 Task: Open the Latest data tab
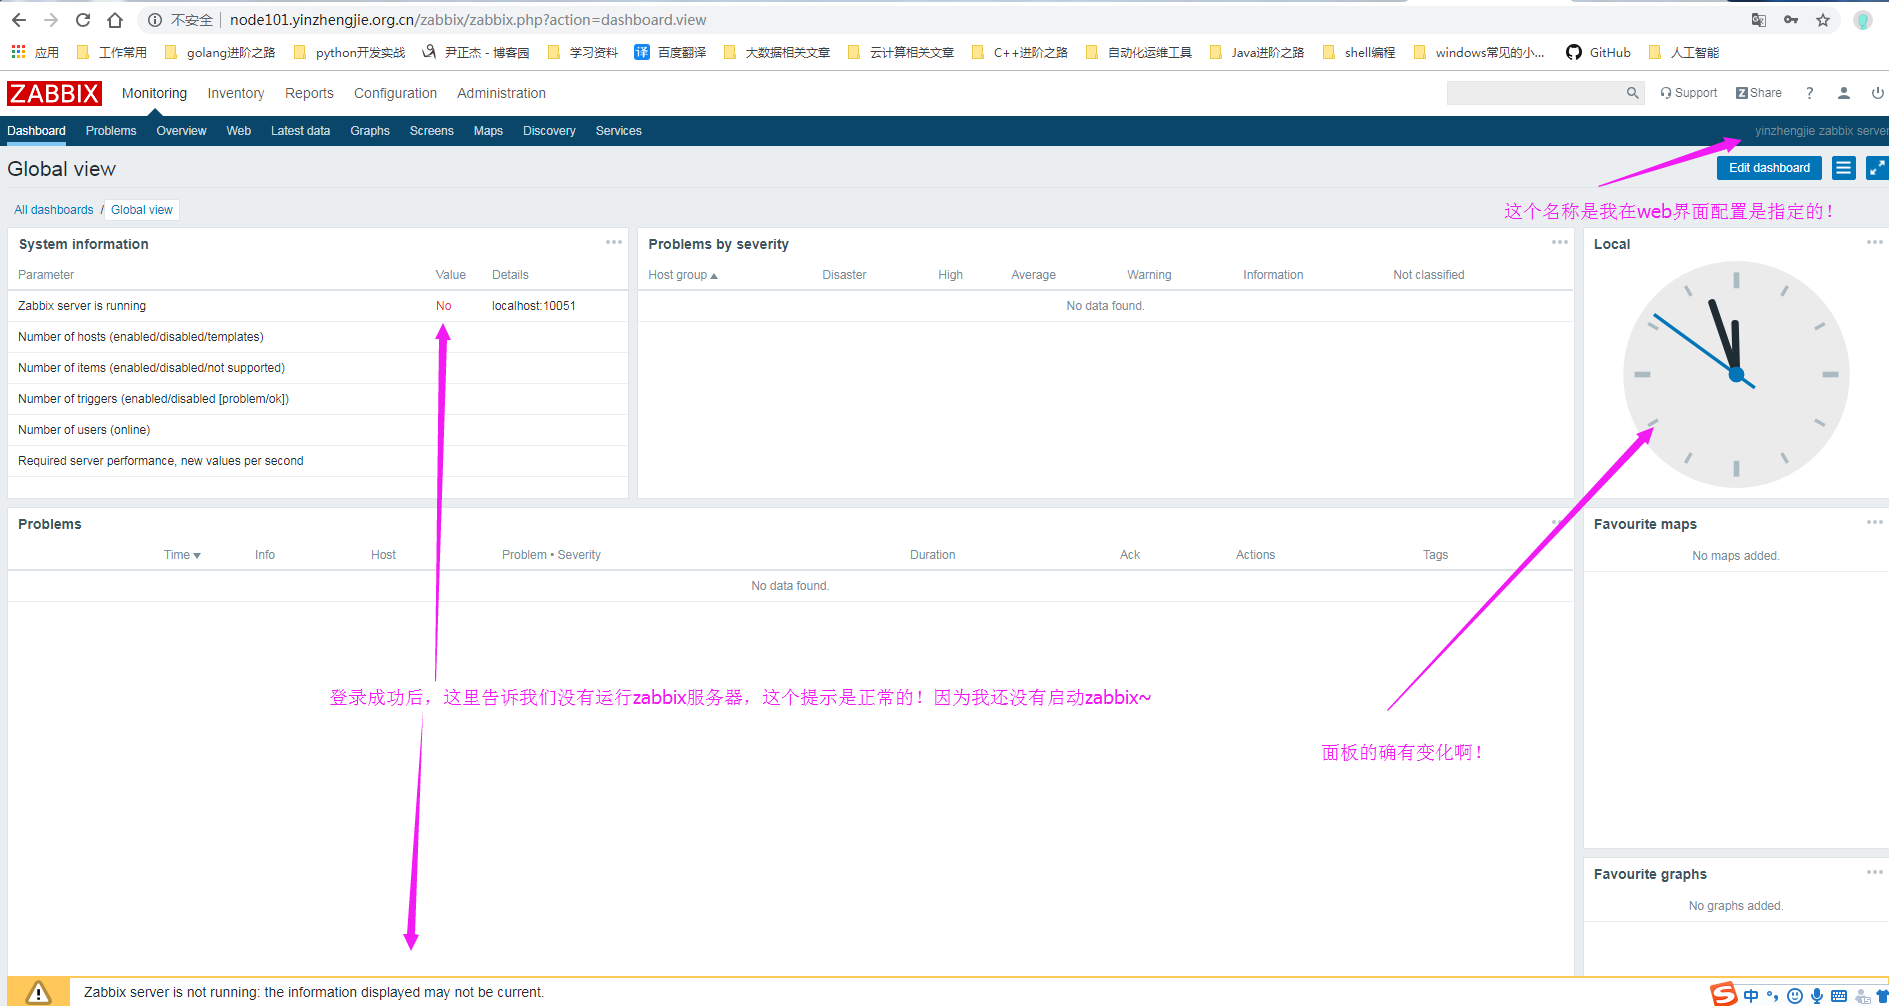pos(300,131)
